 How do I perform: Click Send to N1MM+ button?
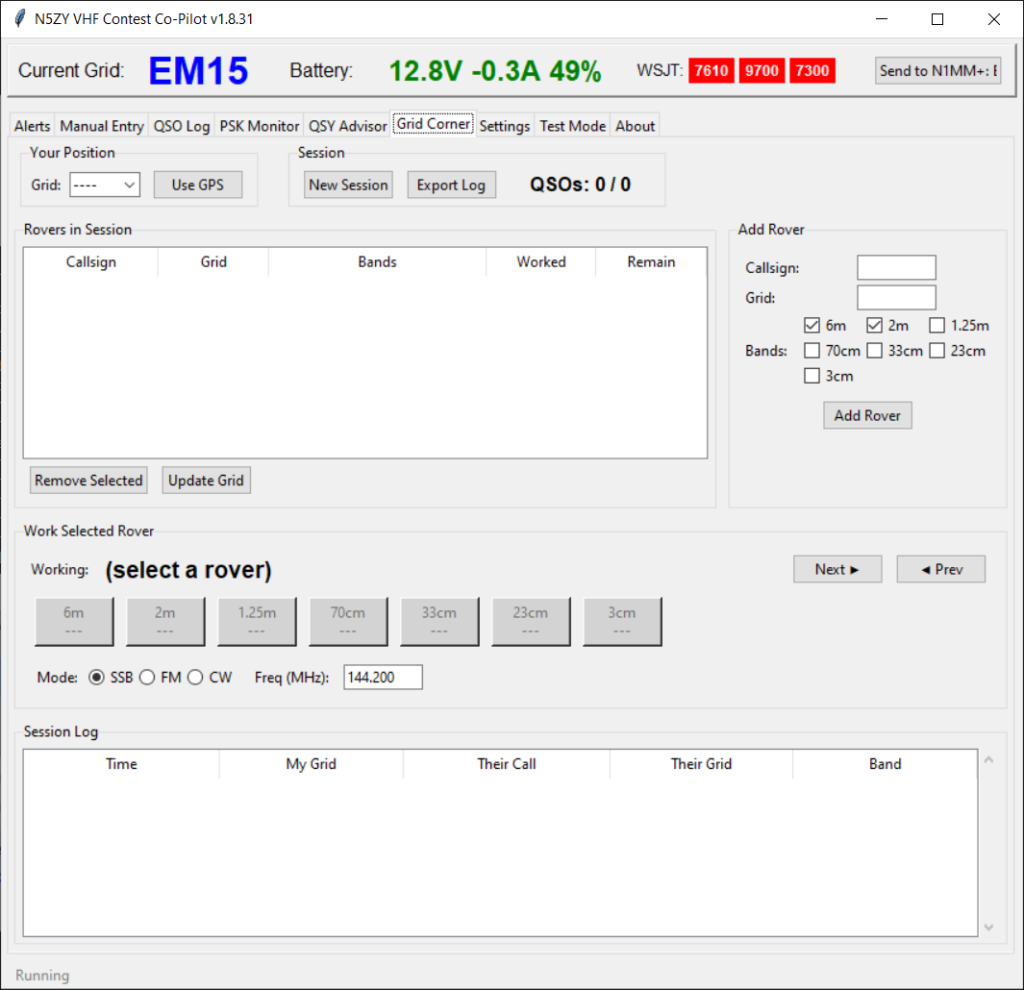click(x=938, y=71)
